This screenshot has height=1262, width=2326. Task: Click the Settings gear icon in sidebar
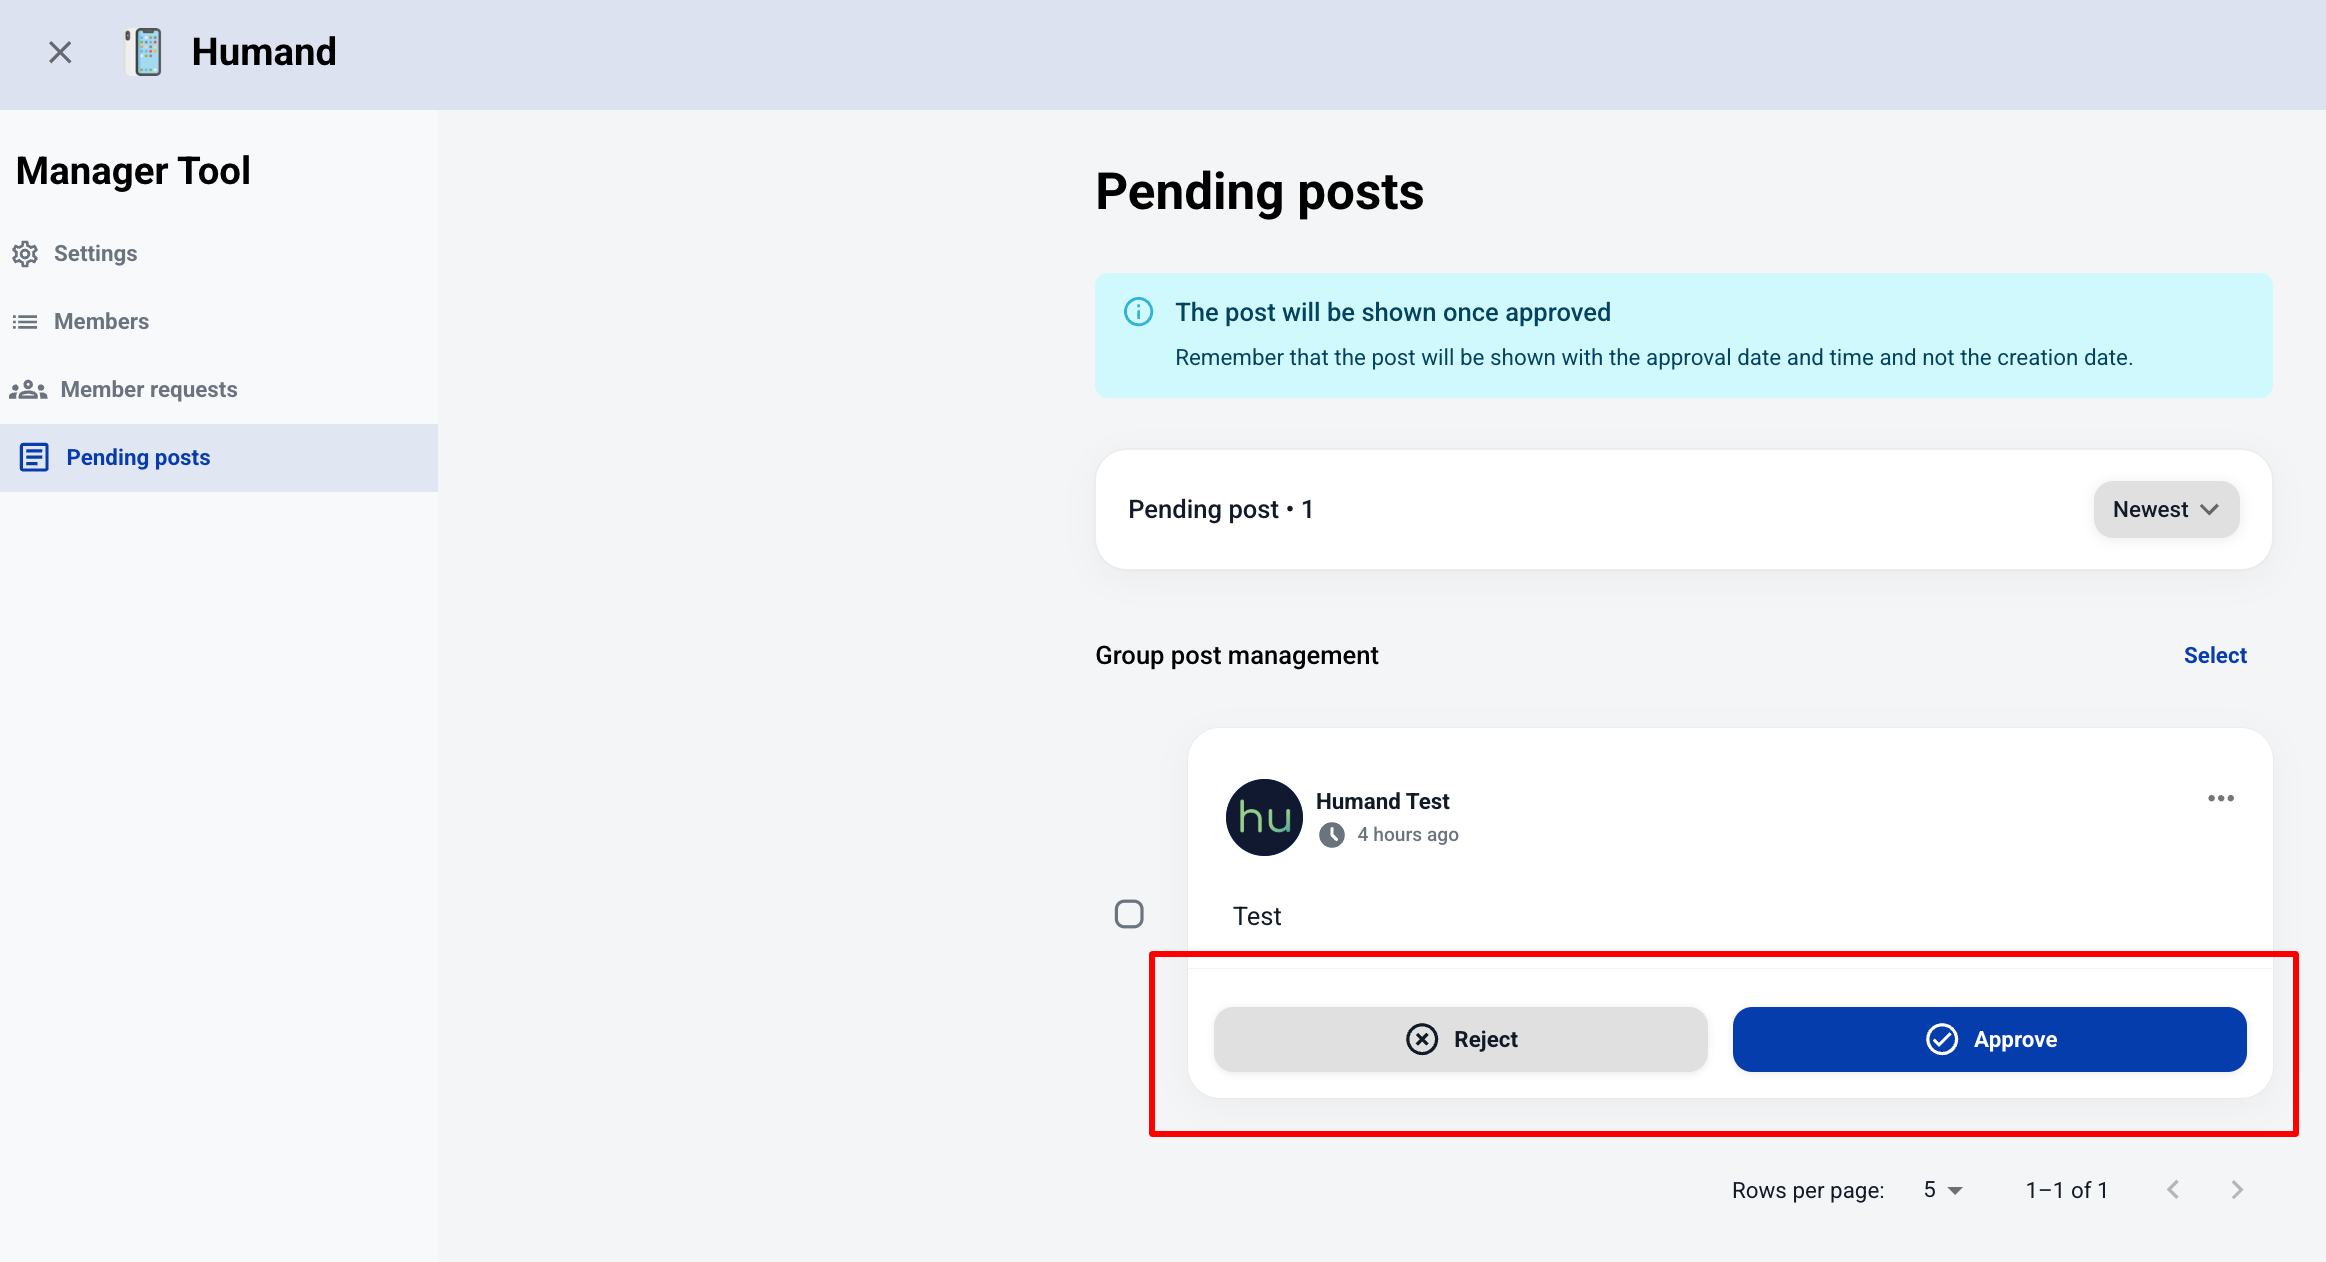25,254
